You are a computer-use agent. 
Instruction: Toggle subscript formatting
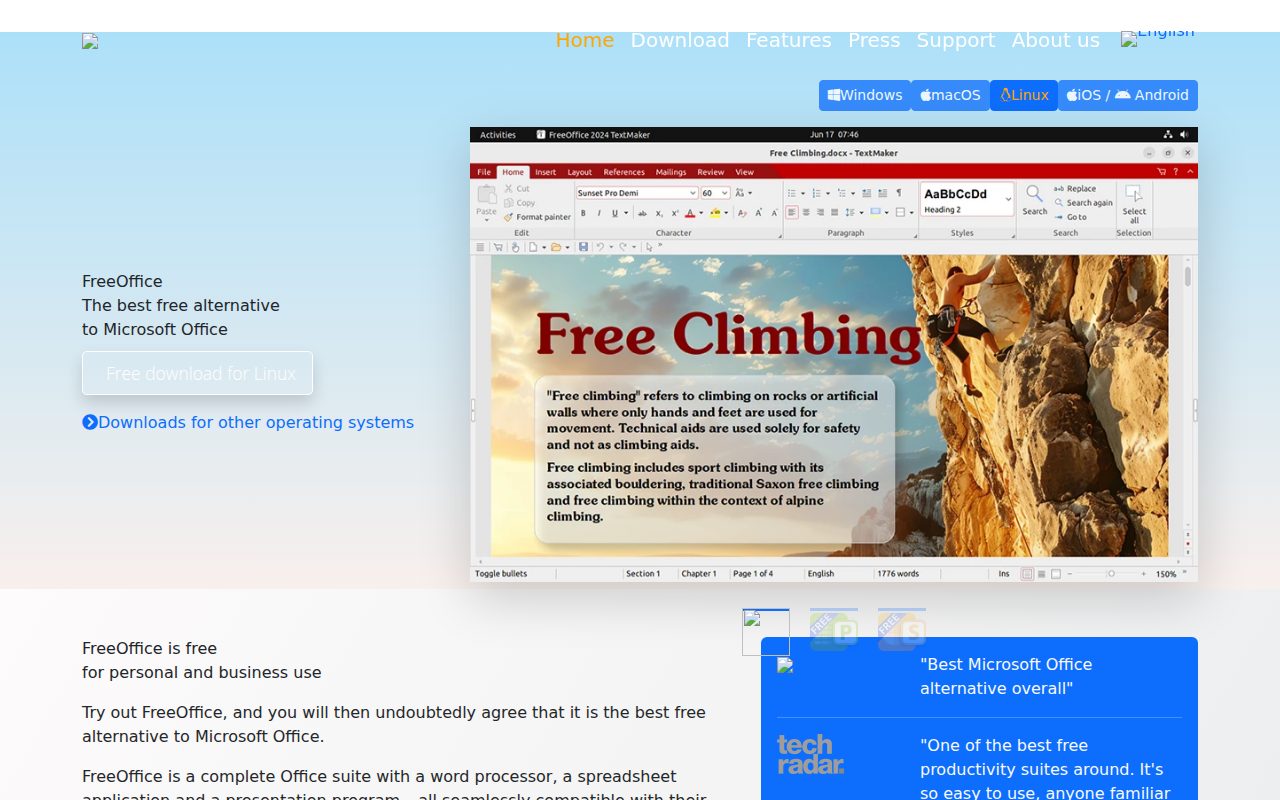click(659, 213)
